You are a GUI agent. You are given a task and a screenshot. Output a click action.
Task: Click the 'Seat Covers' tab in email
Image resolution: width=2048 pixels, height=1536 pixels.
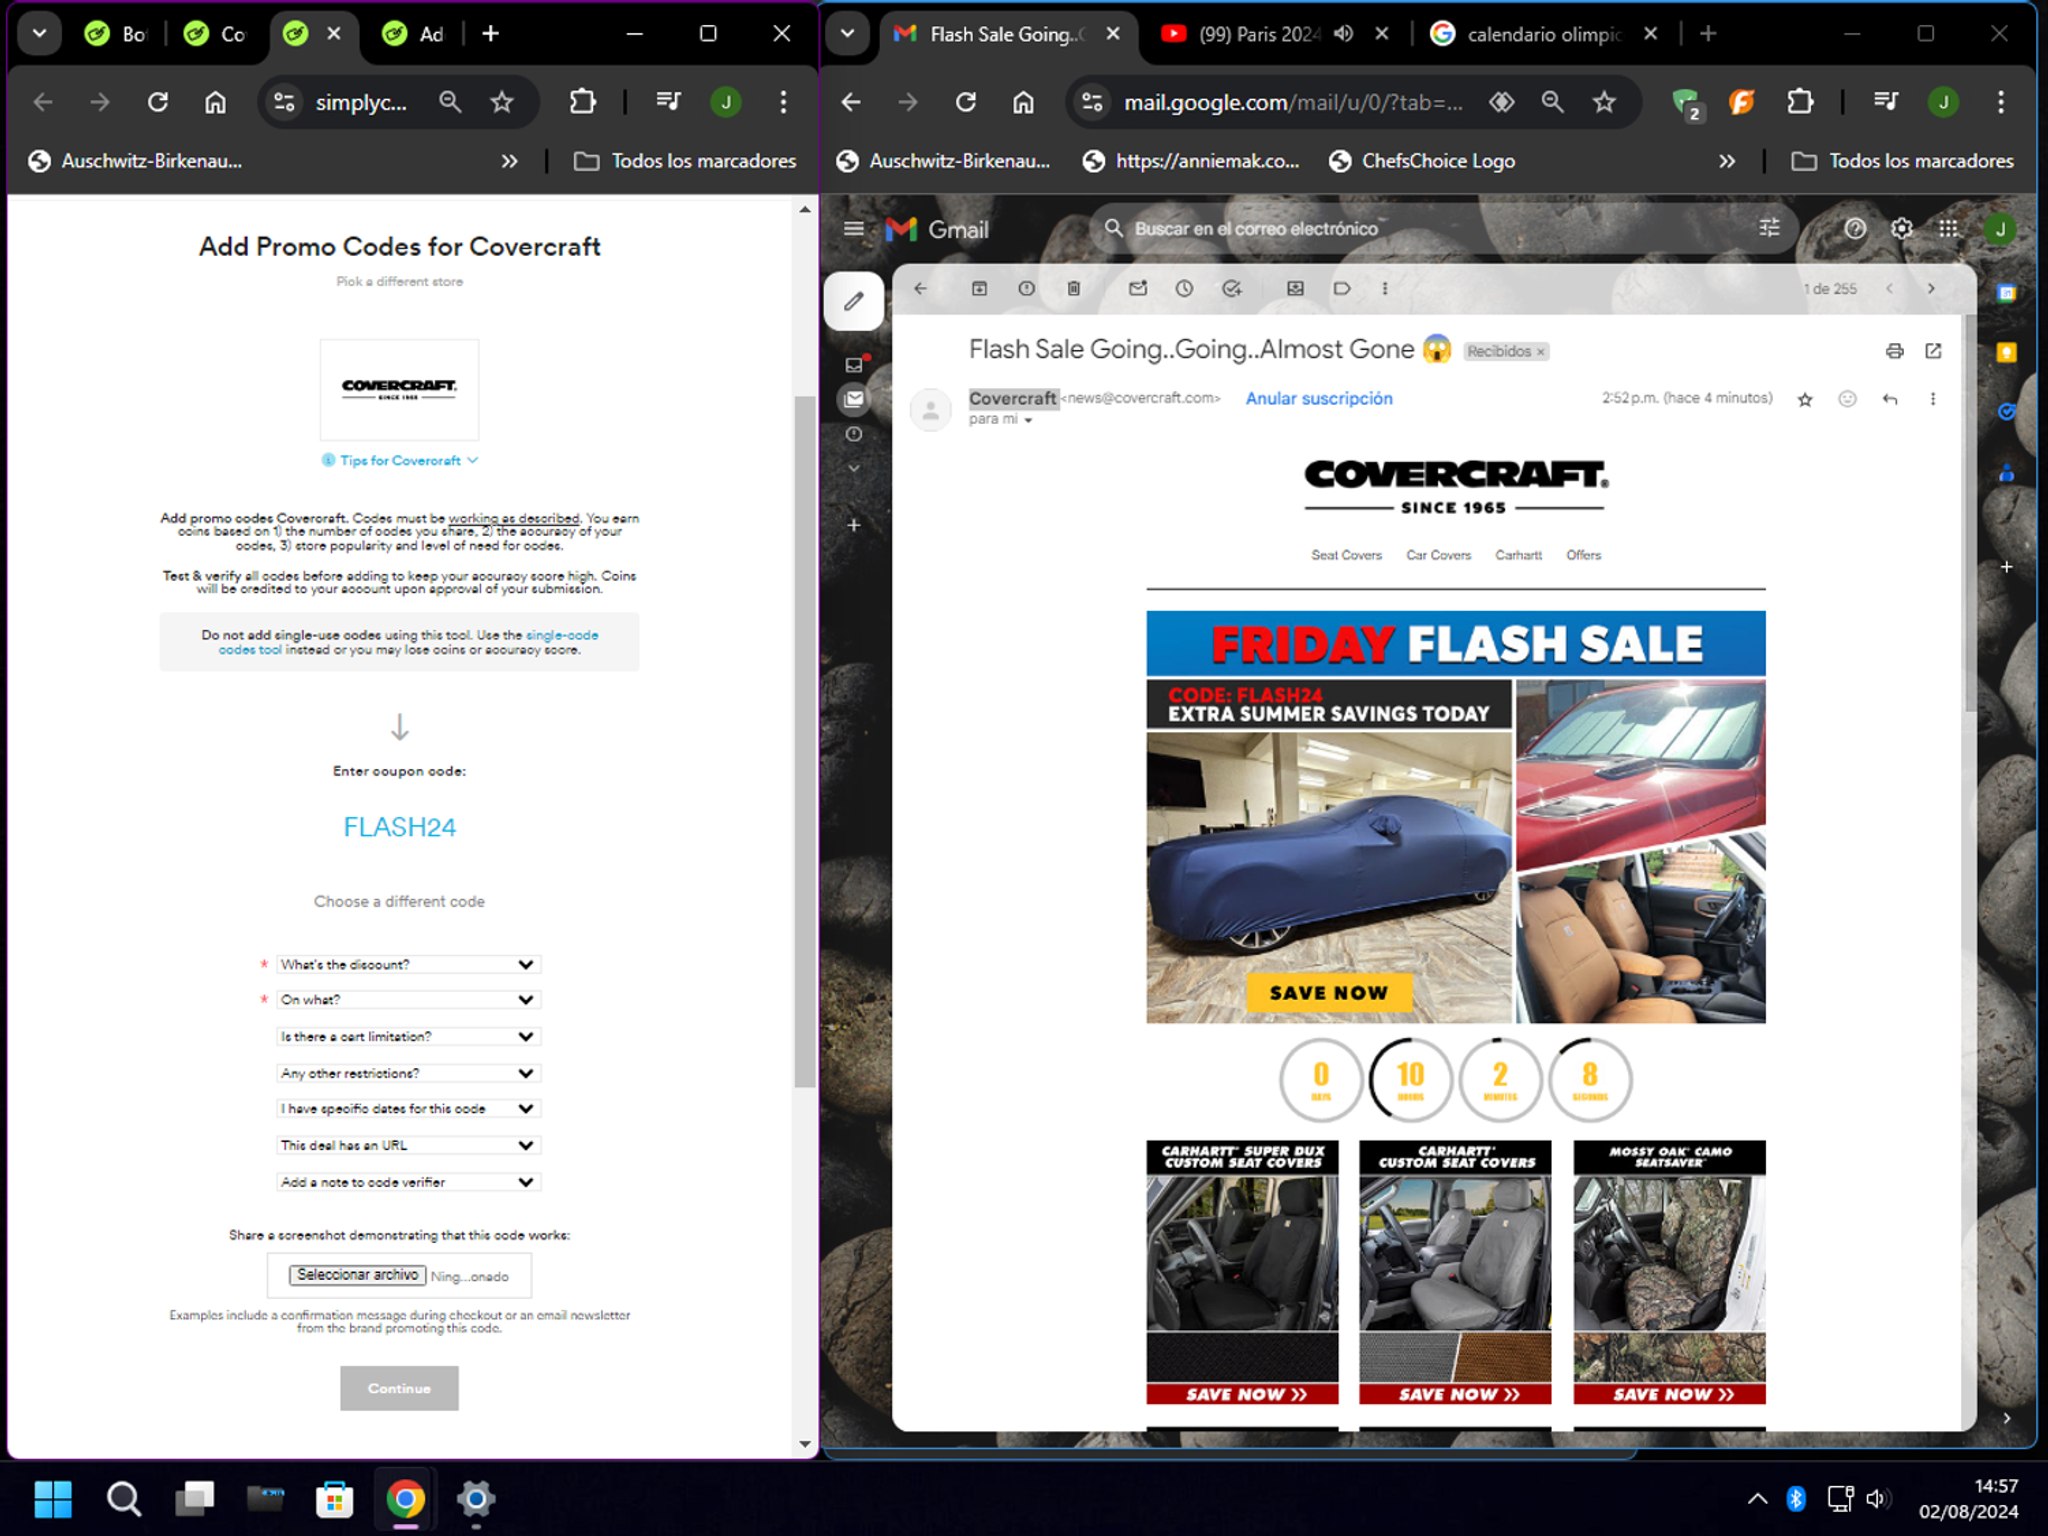[1345, 555]
